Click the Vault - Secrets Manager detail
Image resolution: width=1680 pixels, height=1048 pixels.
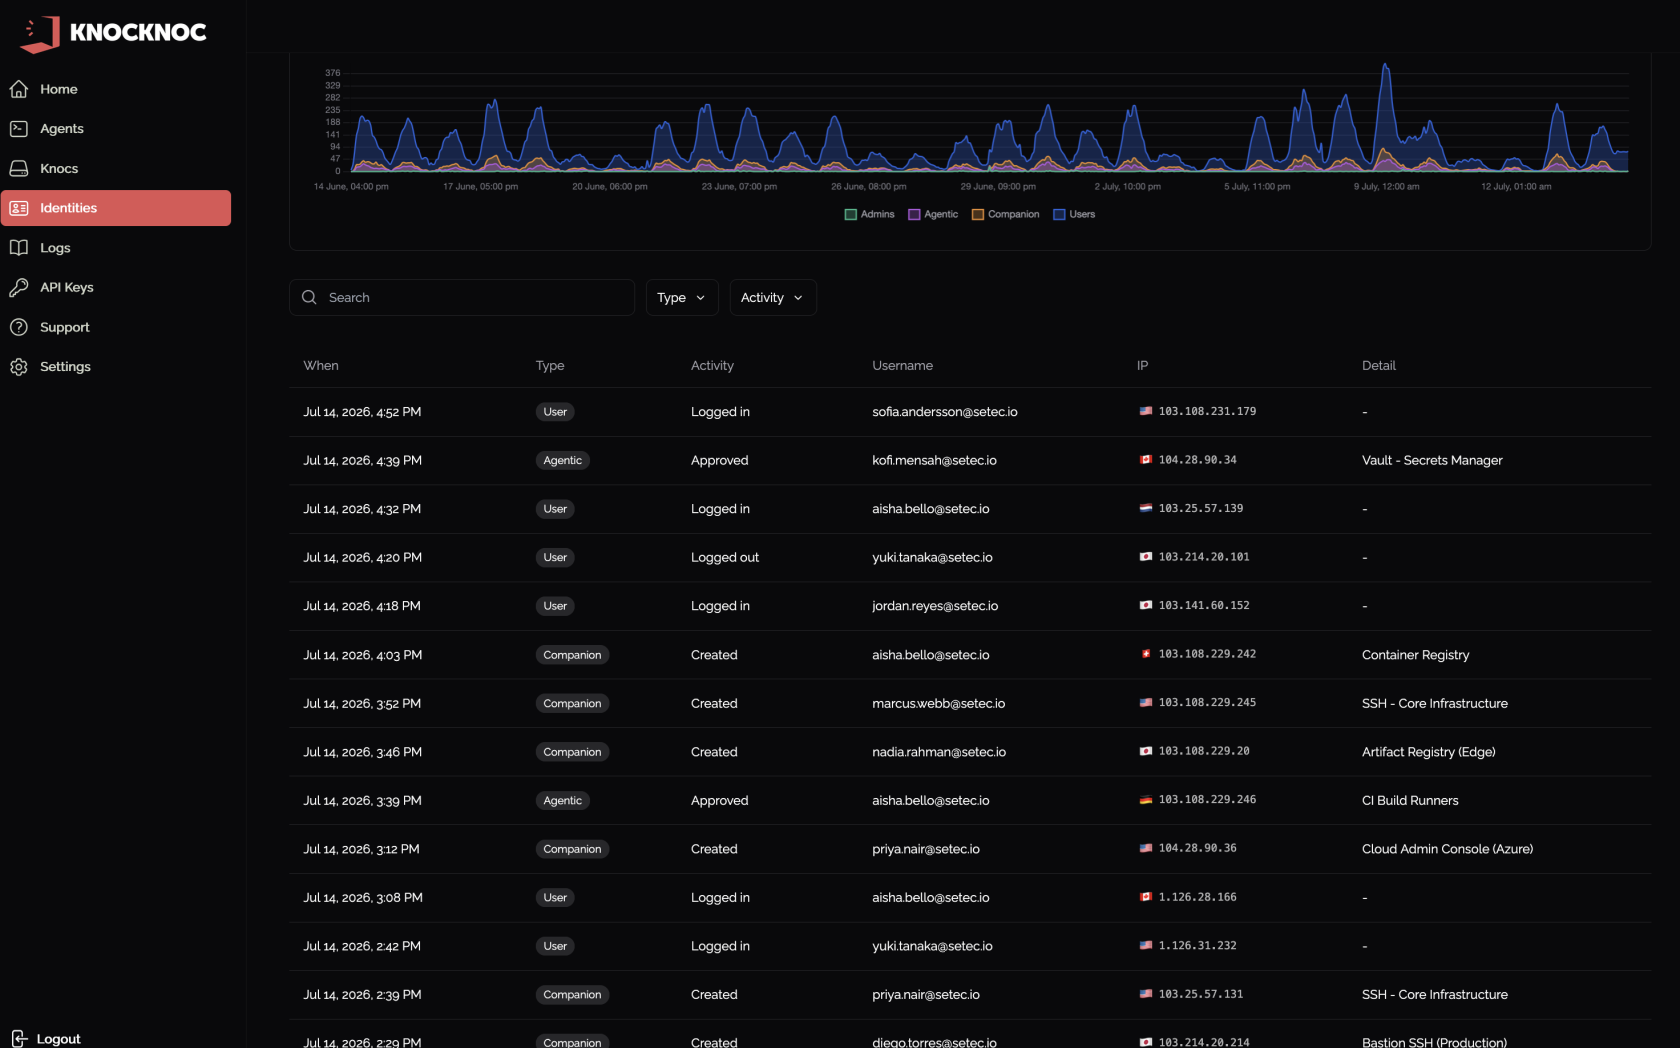[1432, 460]
